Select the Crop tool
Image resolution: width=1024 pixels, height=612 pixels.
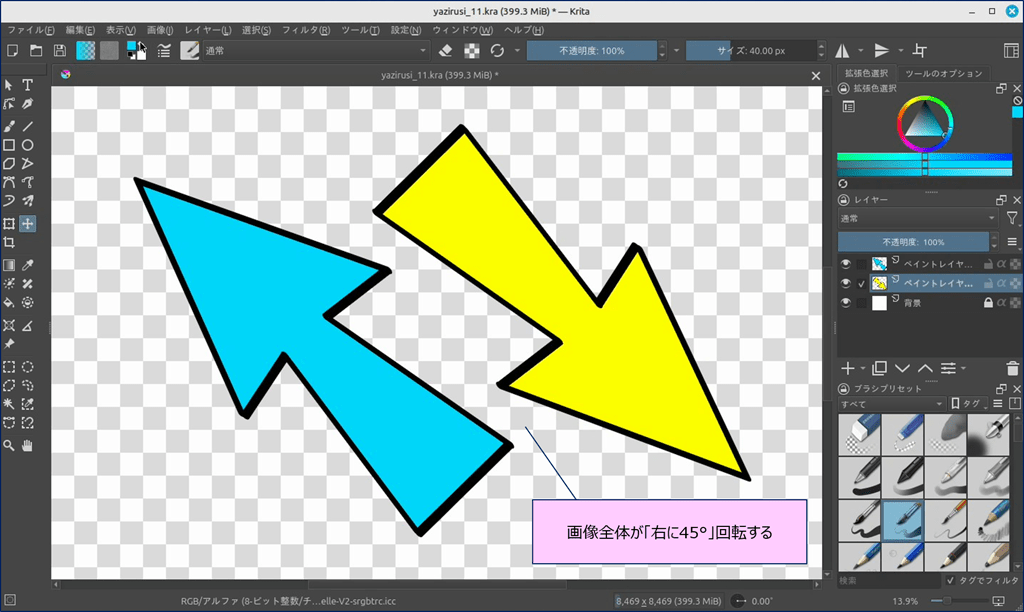pyautogui.click(x=9, y=243)
